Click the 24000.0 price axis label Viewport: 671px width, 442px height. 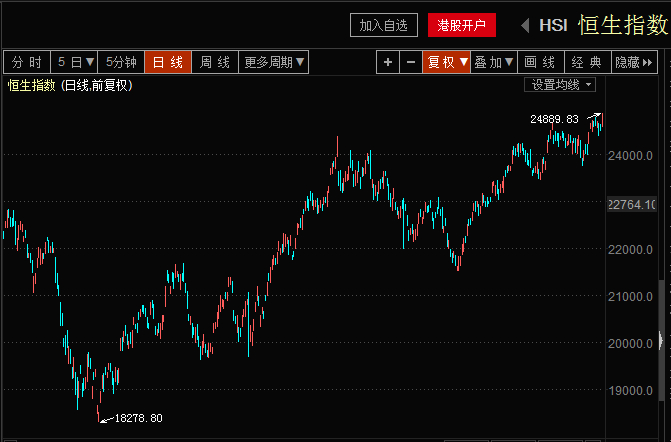click(x=630, y=155)
